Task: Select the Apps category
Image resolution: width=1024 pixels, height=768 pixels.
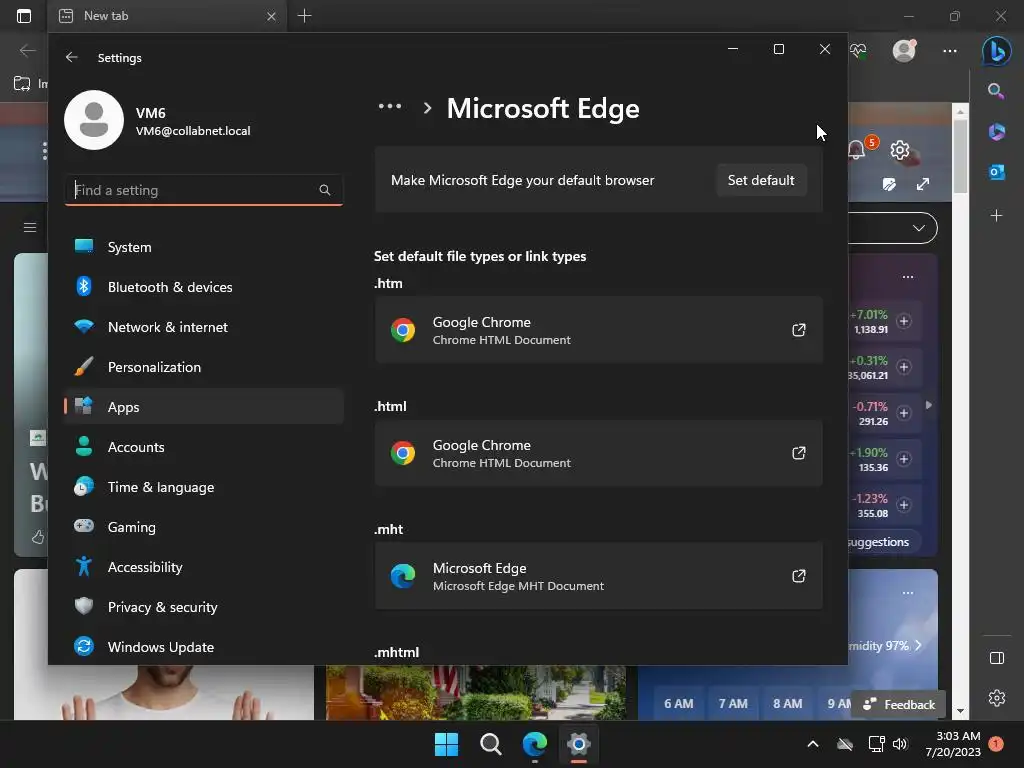Action: pos(204,407)
